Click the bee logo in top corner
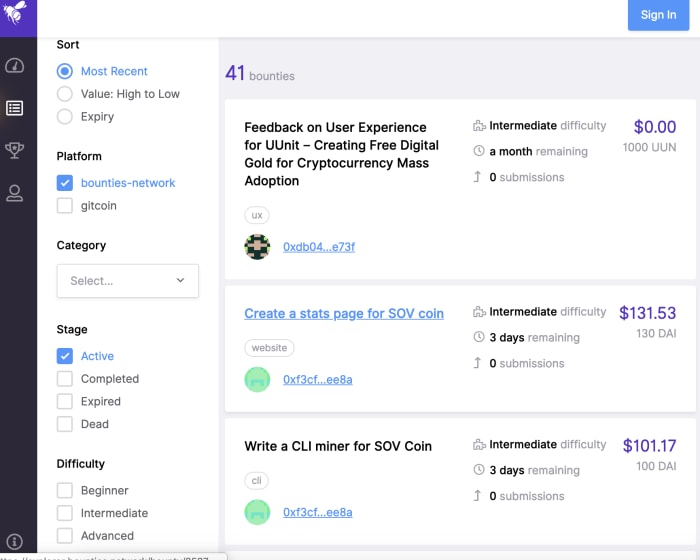This screenshot has height=560, width=700. [x=15, y=13]
